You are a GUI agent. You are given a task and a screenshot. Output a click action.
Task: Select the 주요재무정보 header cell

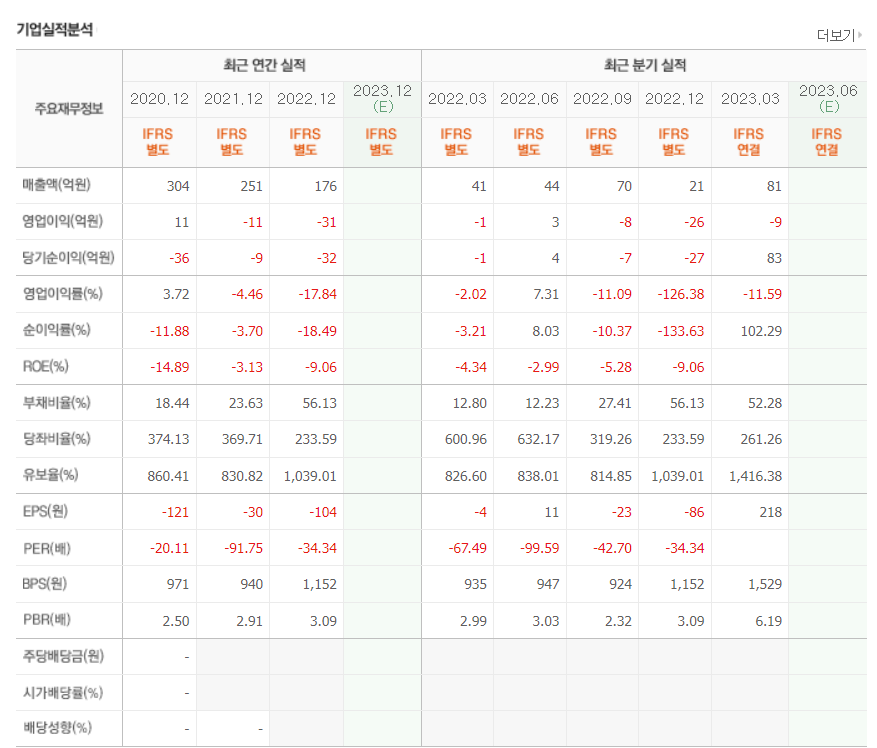[x=69, y=108]
